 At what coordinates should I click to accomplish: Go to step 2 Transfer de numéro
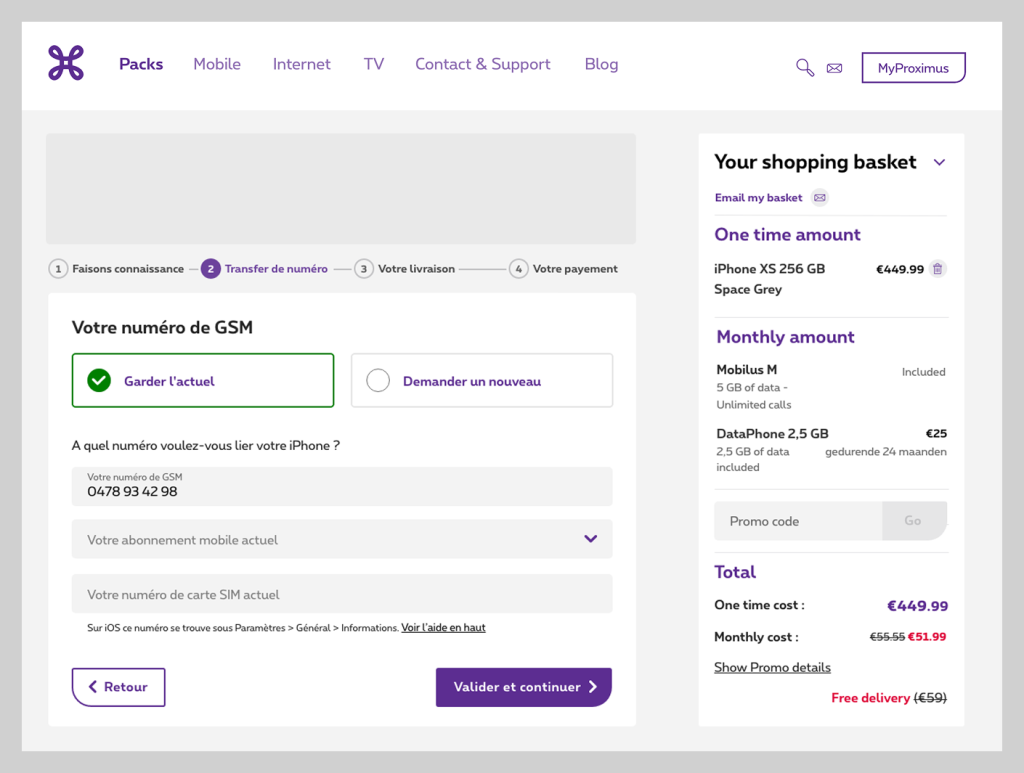point(264,268)
